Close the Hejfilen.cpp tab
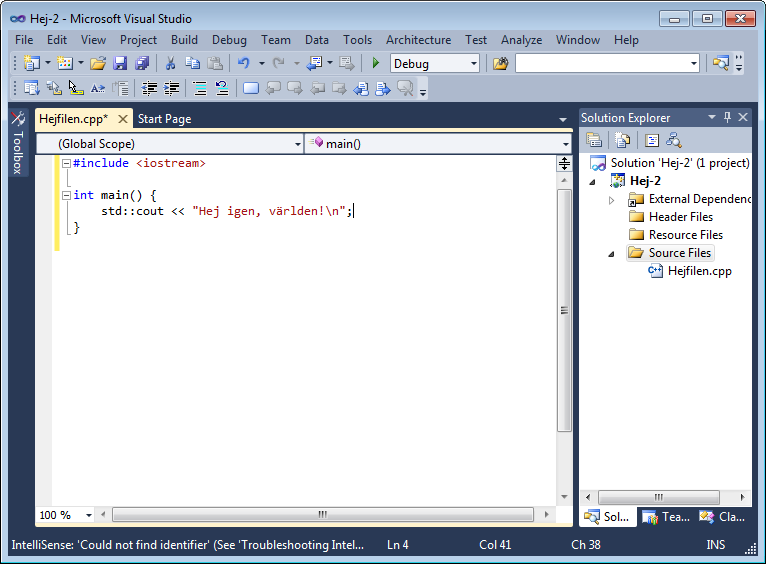 click(x=123, y=119)
